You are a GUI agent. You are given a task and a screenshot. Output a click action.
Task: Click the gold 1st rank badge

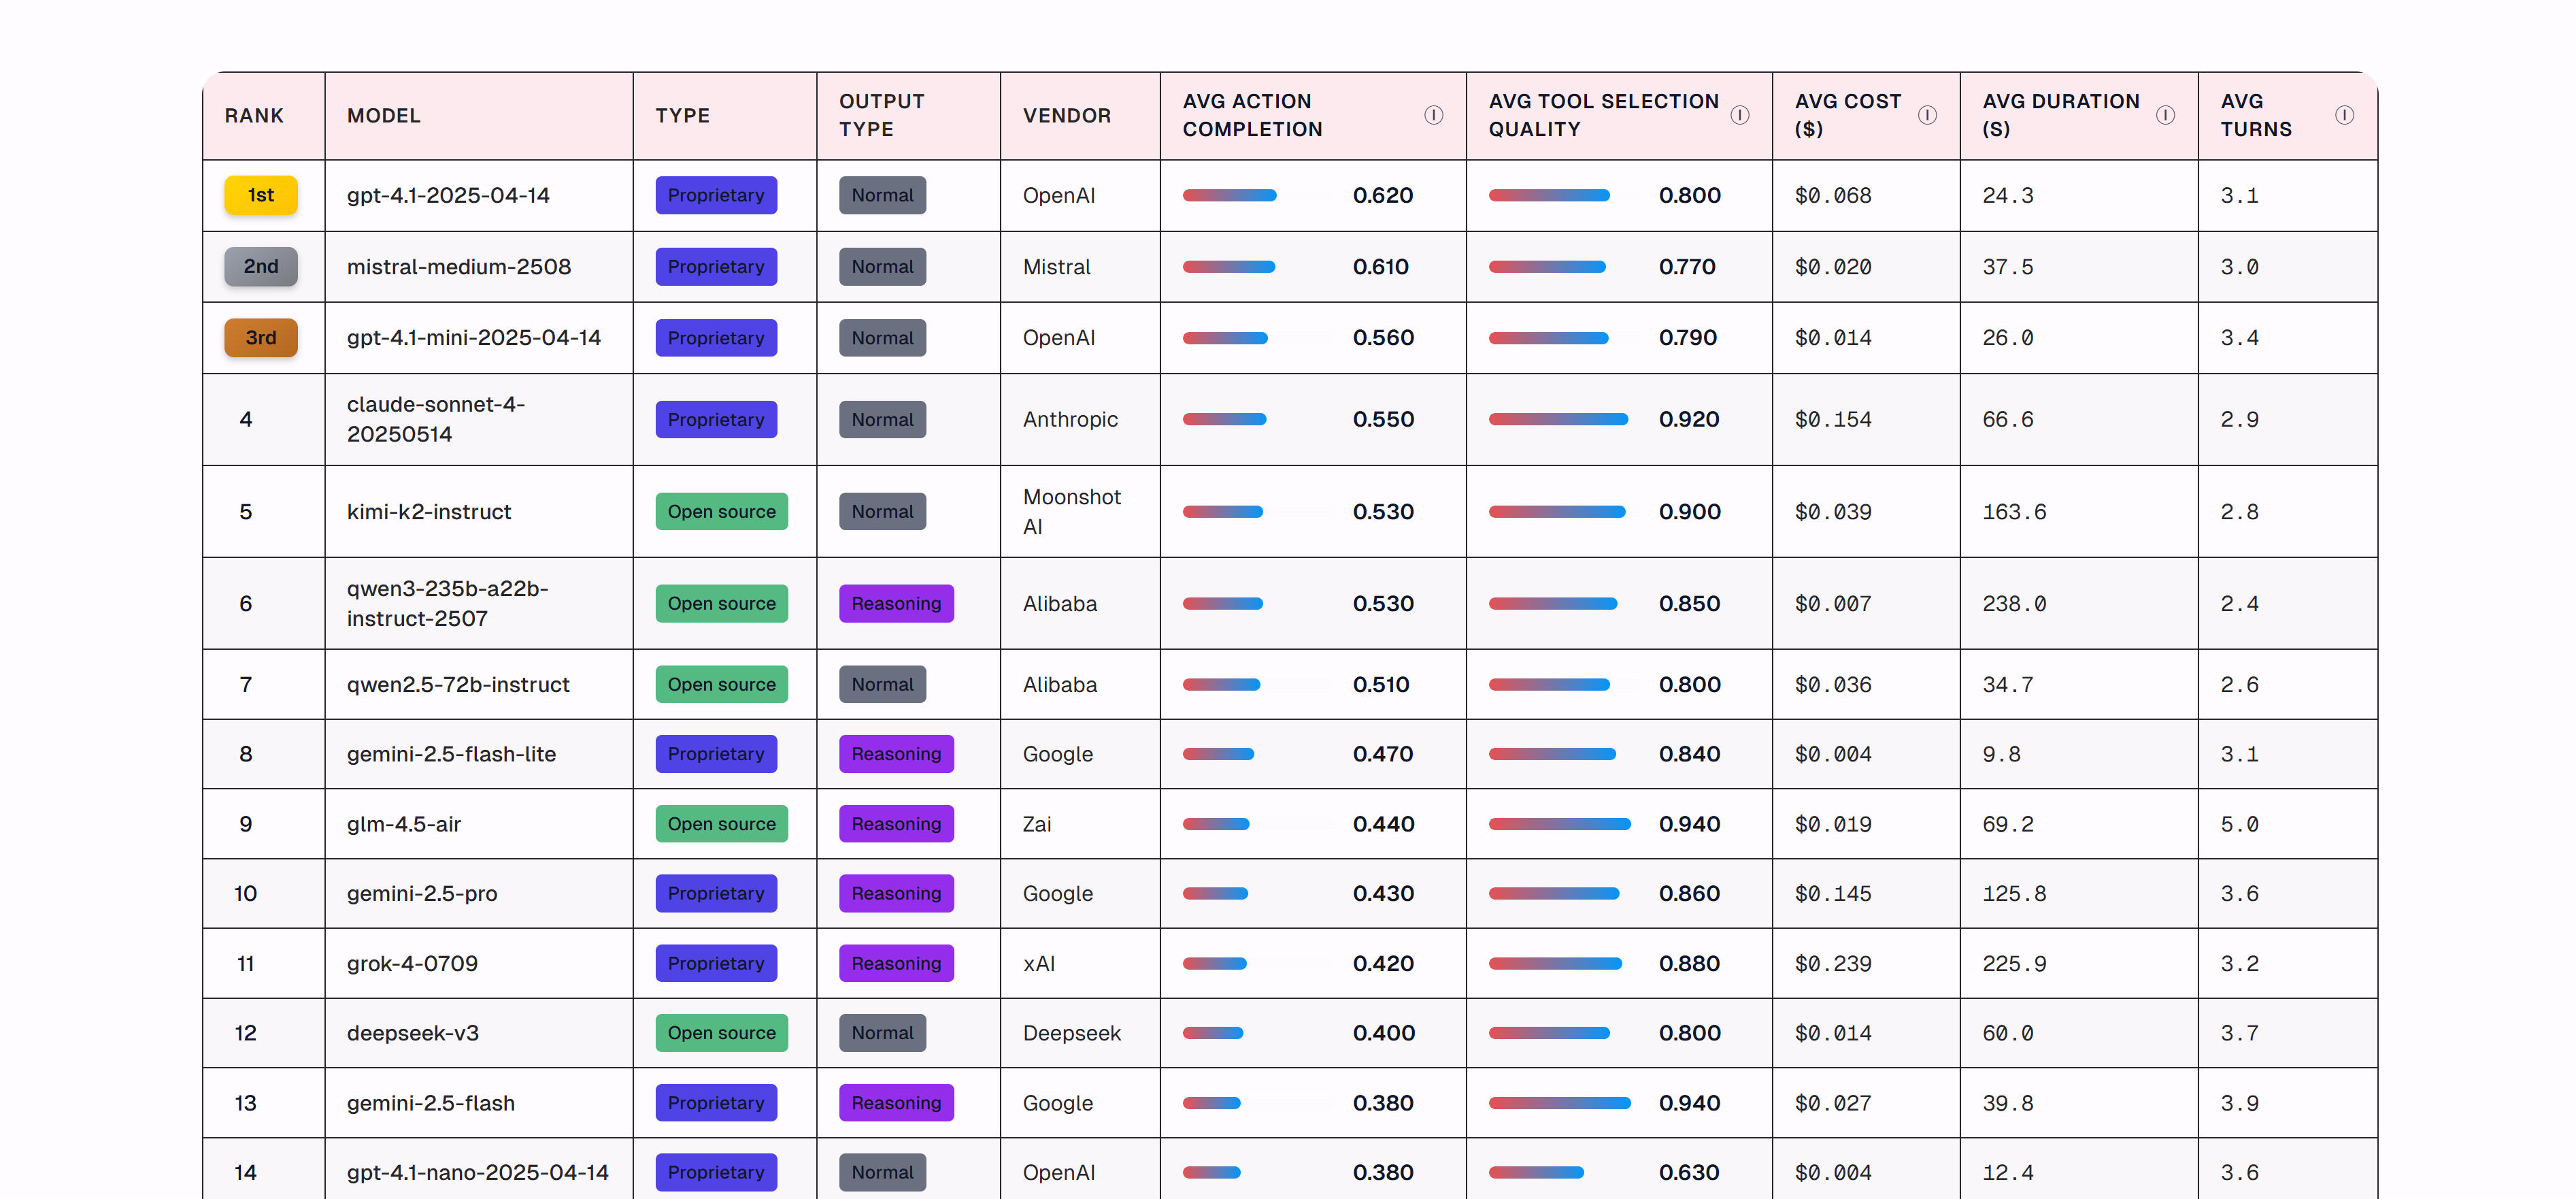(260, 195)
